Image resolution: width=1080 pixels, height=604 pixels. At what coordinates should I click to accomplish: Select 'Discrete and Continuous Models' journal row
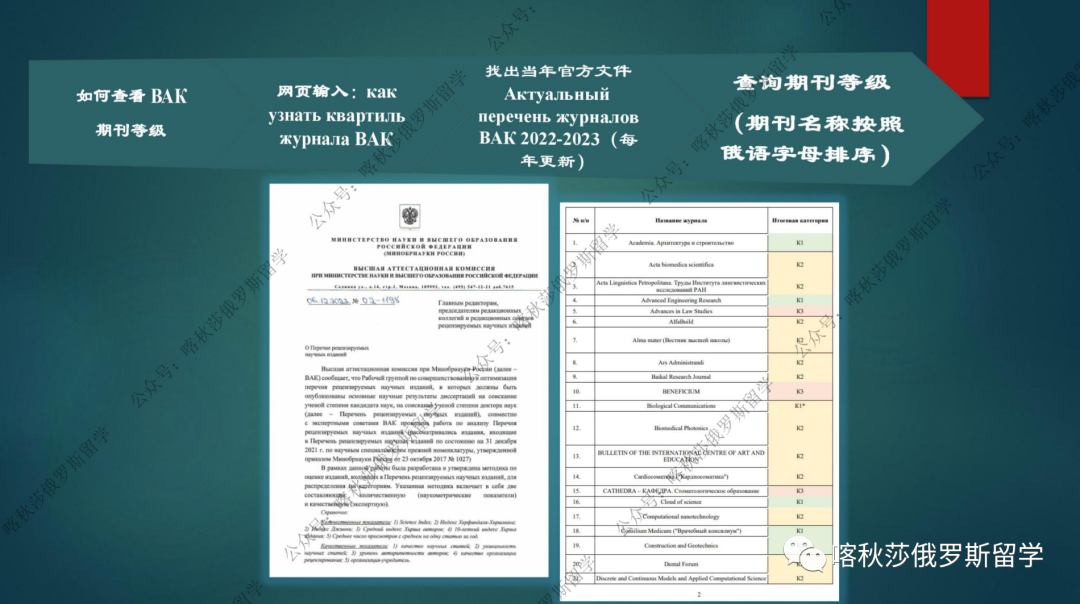699,579
